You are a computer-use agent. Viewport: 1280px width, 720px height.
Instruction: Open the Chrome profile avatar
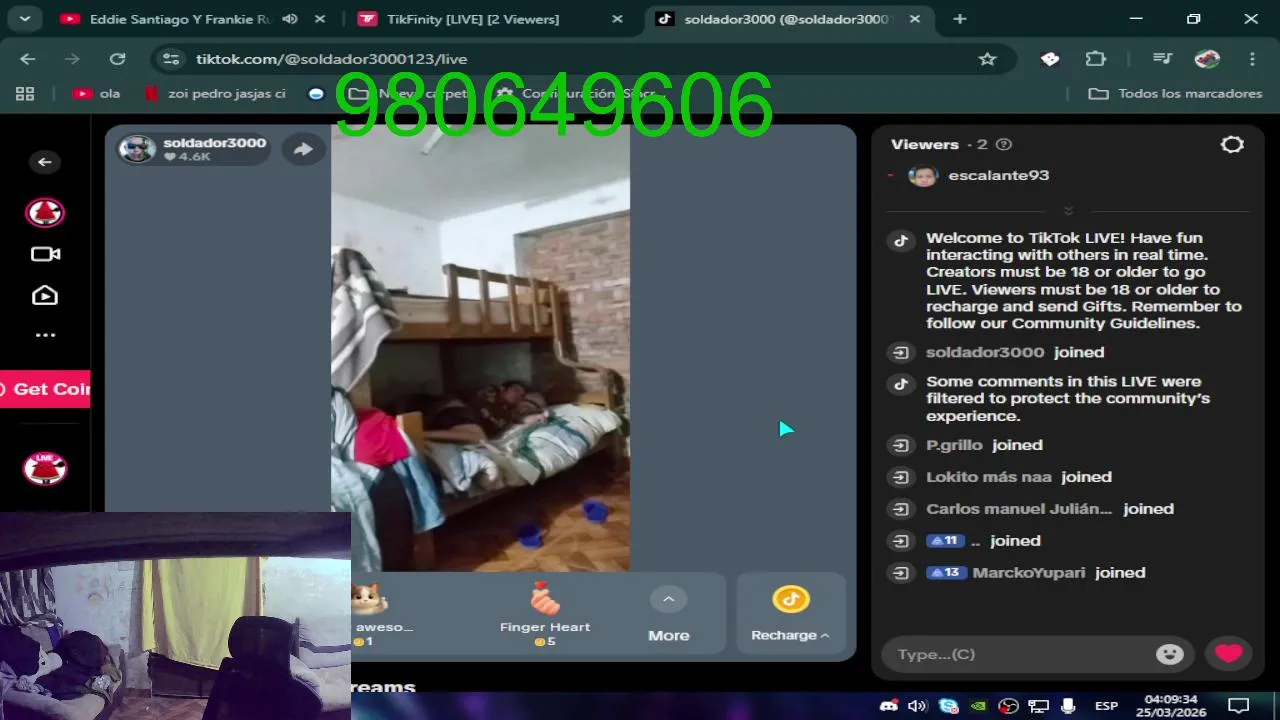(x=1207, y=59)
